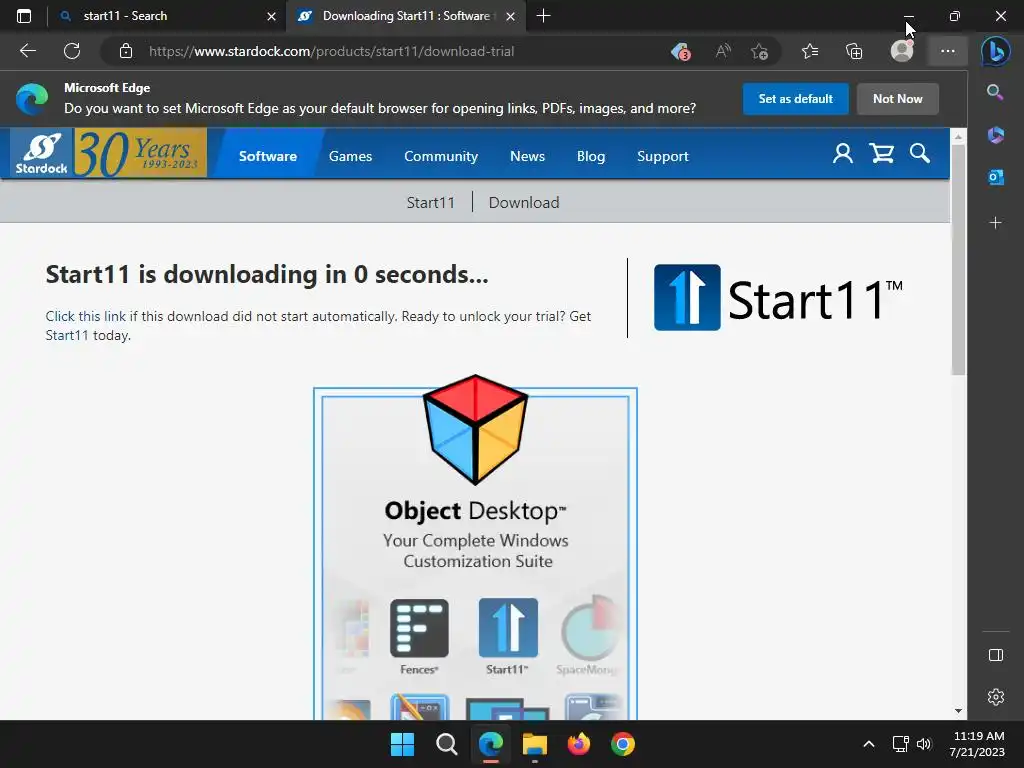Open Stardock site search
Viewport: 1024px width, 768px height.
[x=920, y=153]
